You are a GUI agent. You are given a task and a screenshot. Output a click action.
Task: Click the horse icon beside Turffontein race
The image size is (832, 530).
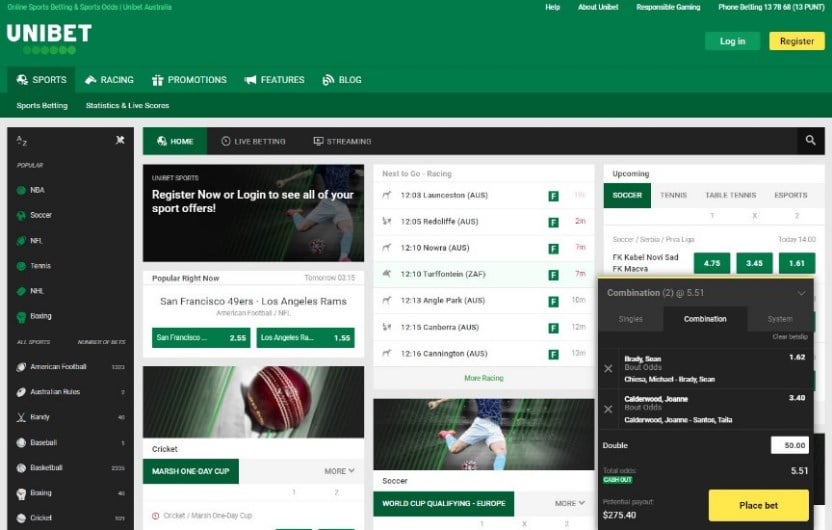pos(387,274)
